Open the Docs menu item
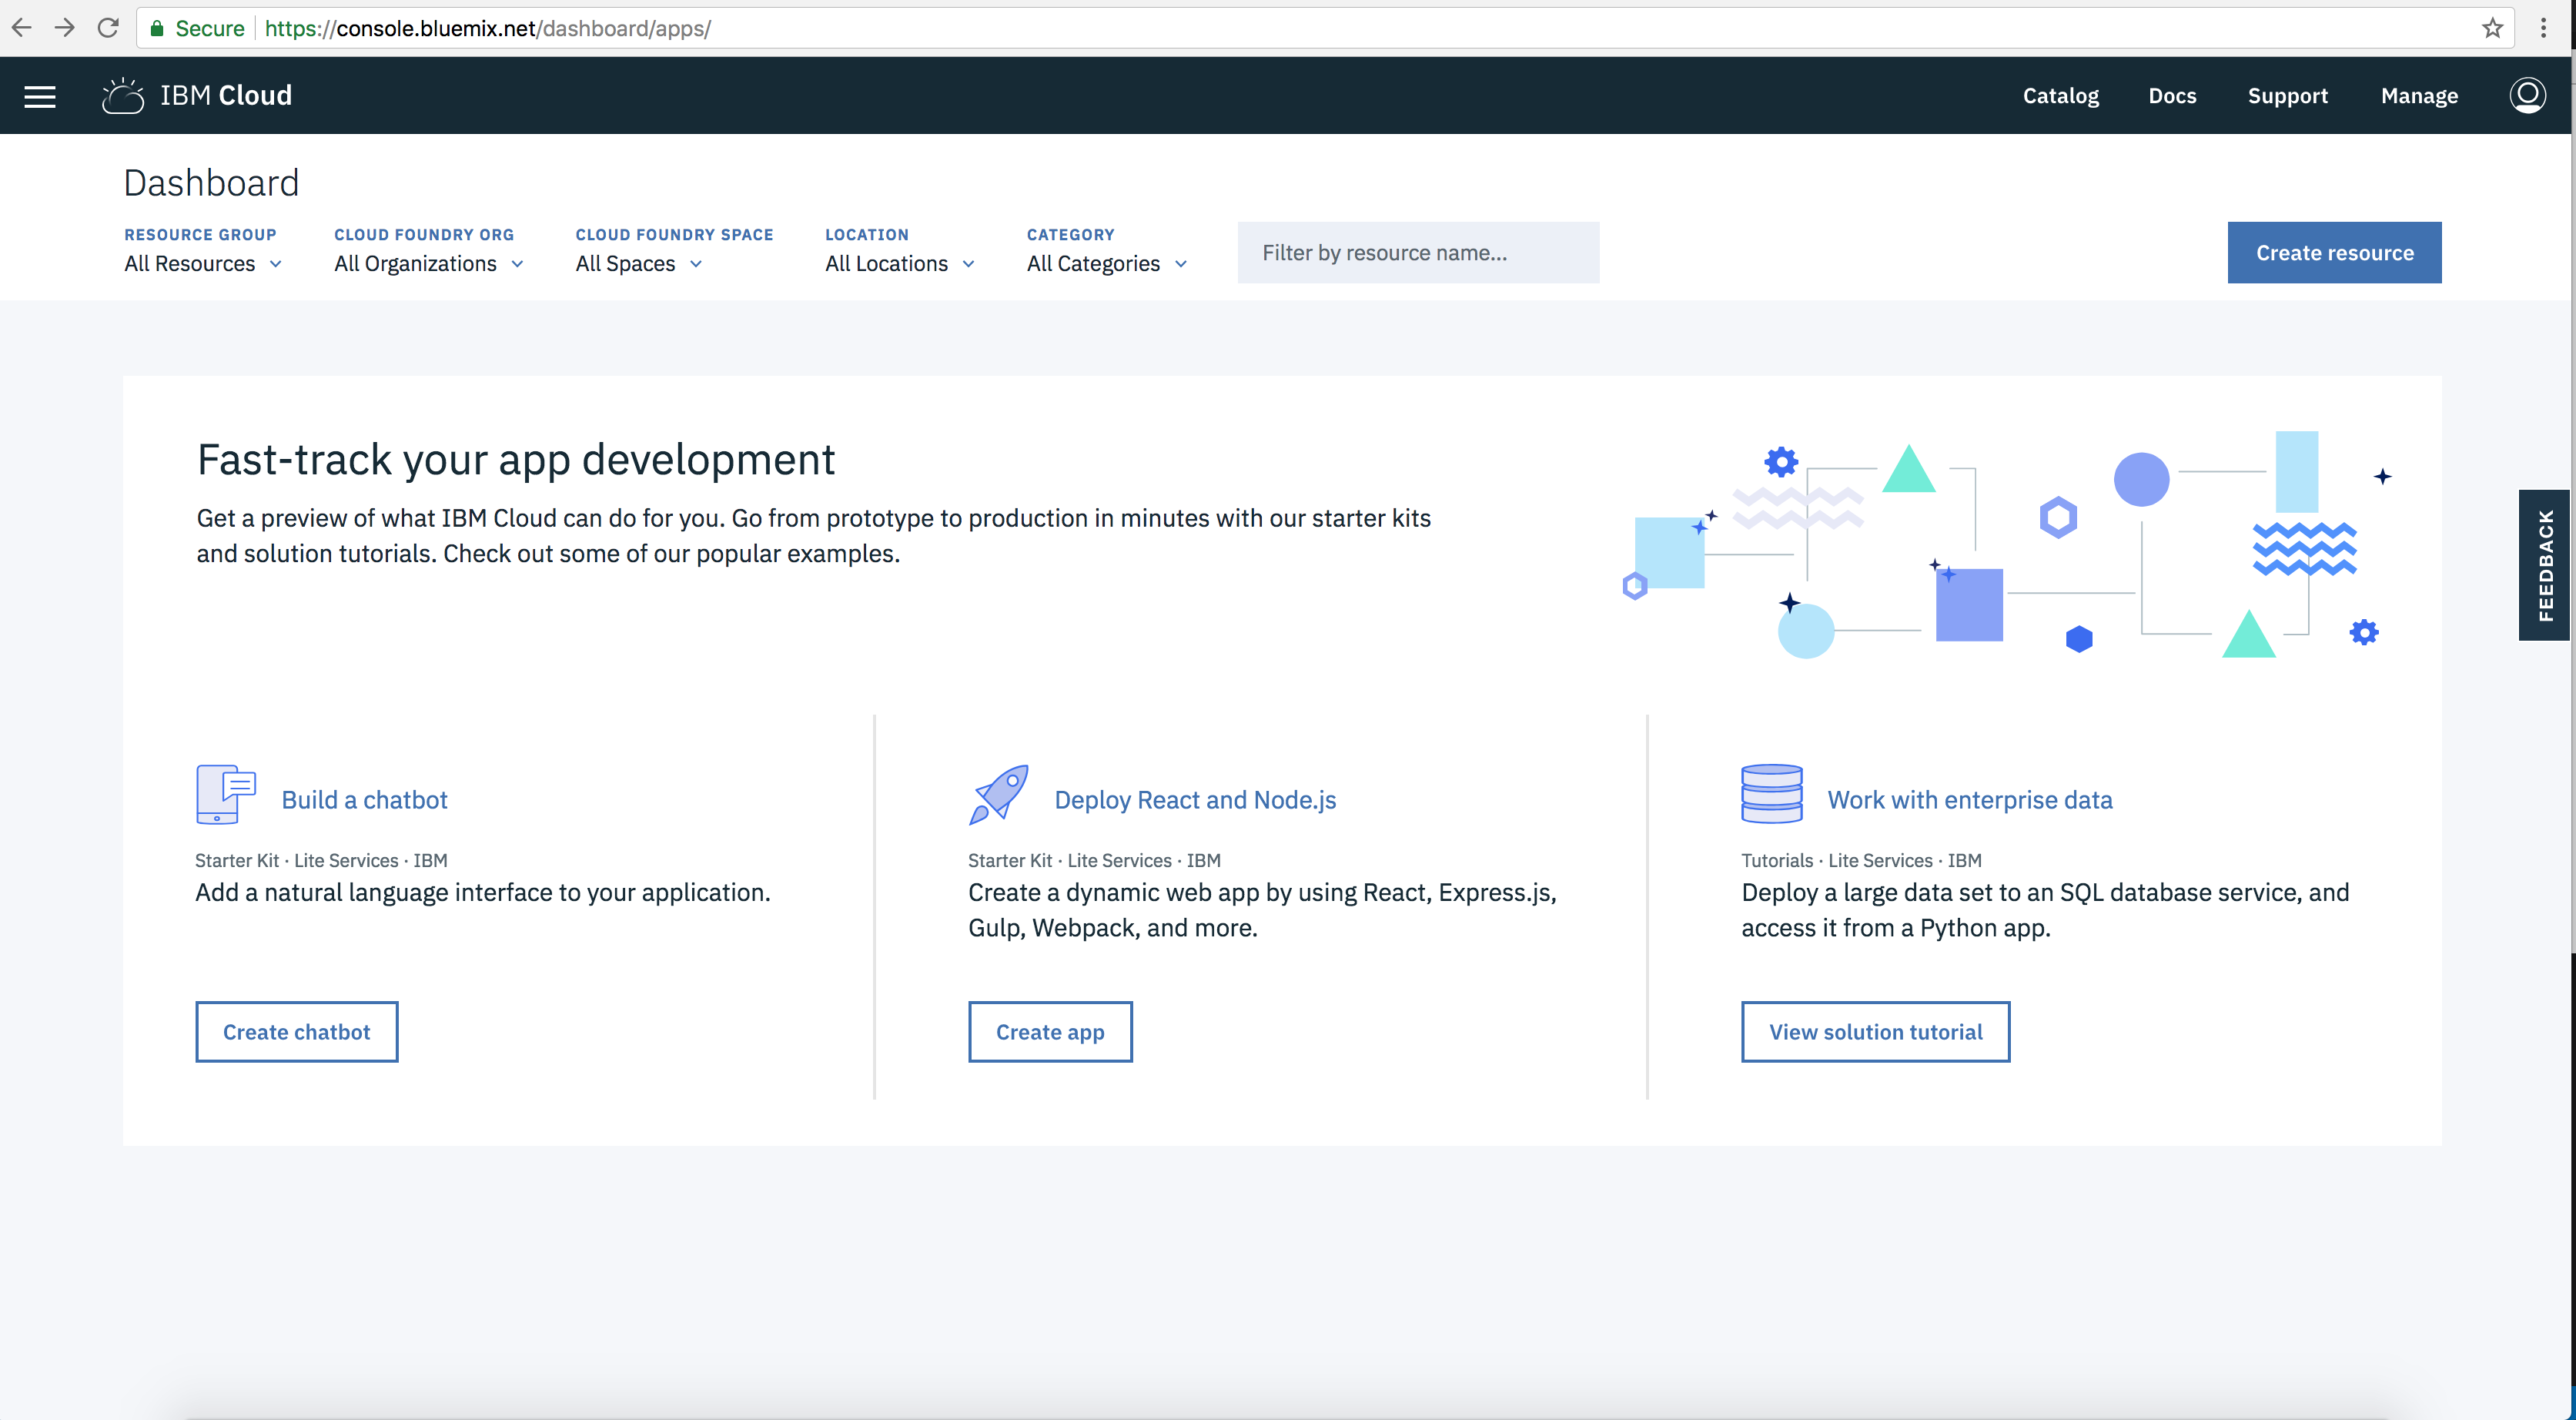The image size is (2576, 1420). point(2172,96)
